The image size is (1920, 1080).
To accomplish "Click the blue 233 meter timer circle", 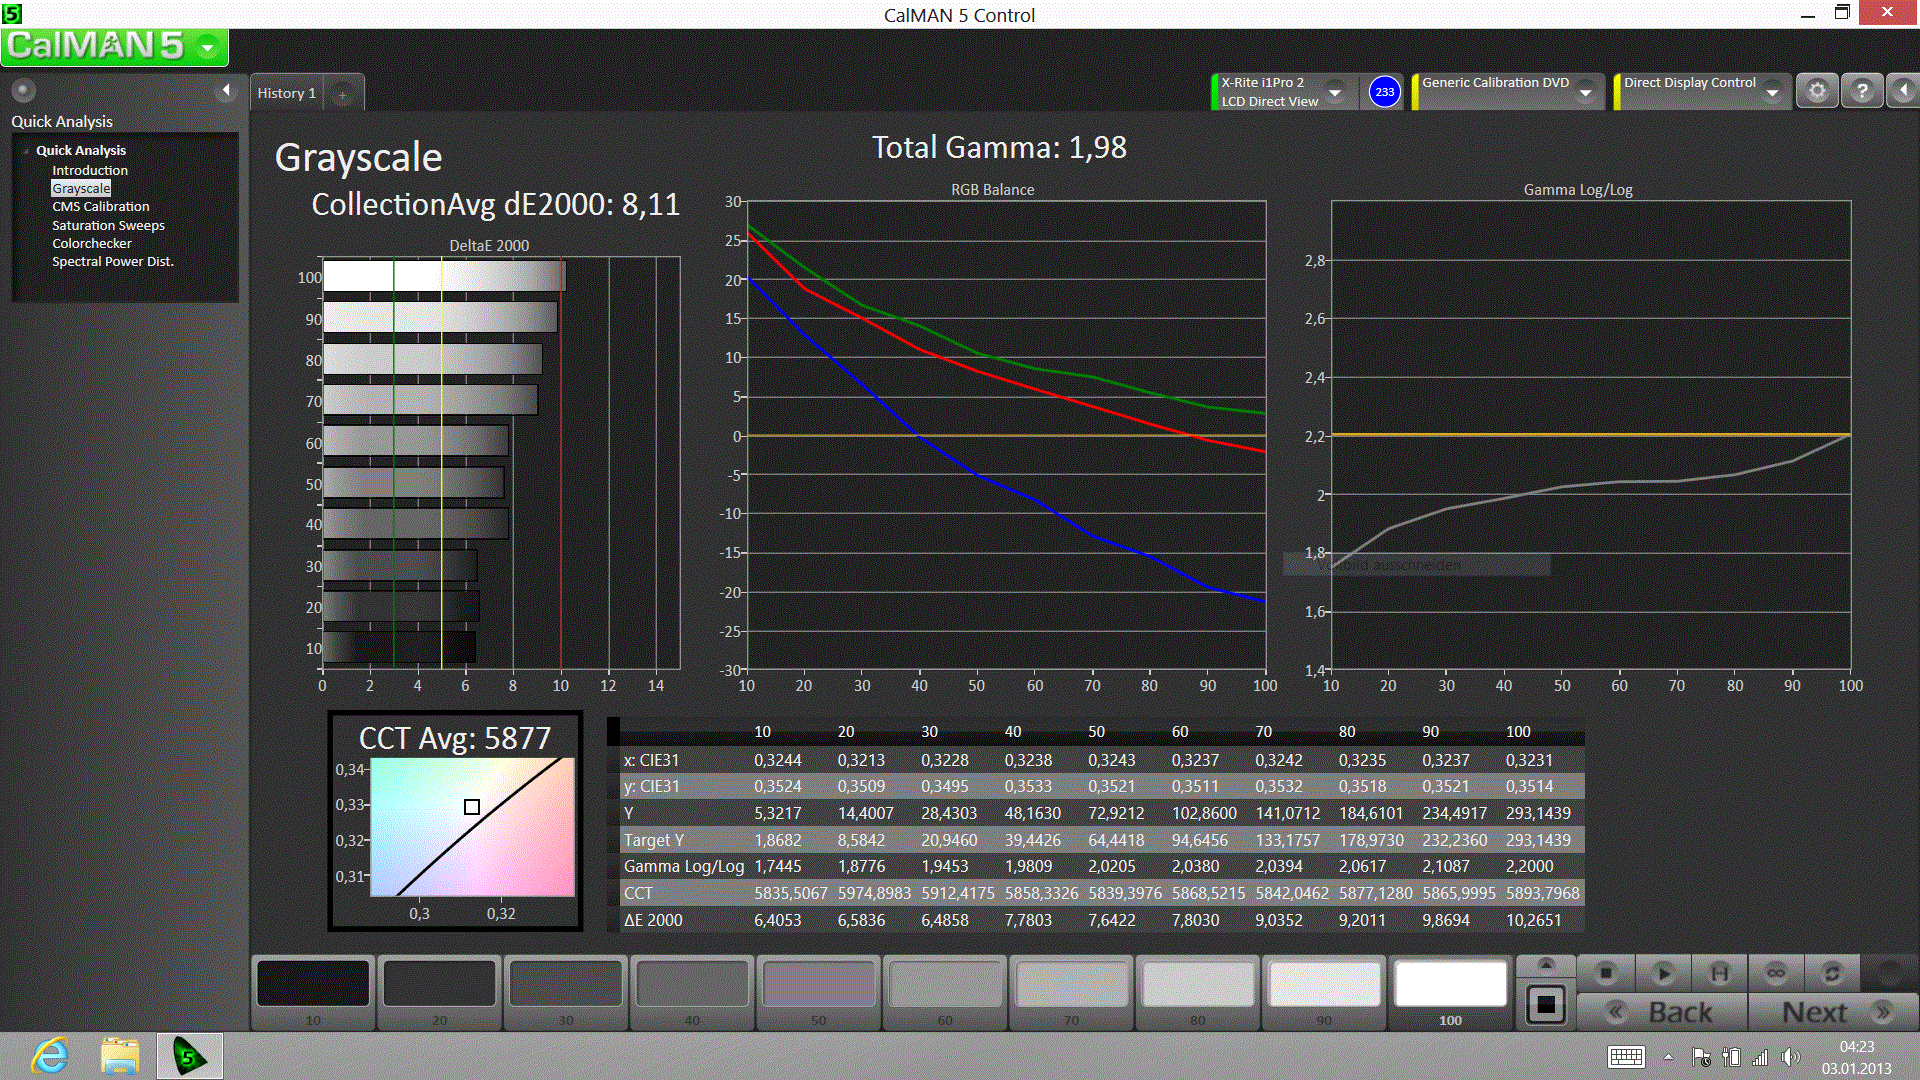I will pos(1384,92).
